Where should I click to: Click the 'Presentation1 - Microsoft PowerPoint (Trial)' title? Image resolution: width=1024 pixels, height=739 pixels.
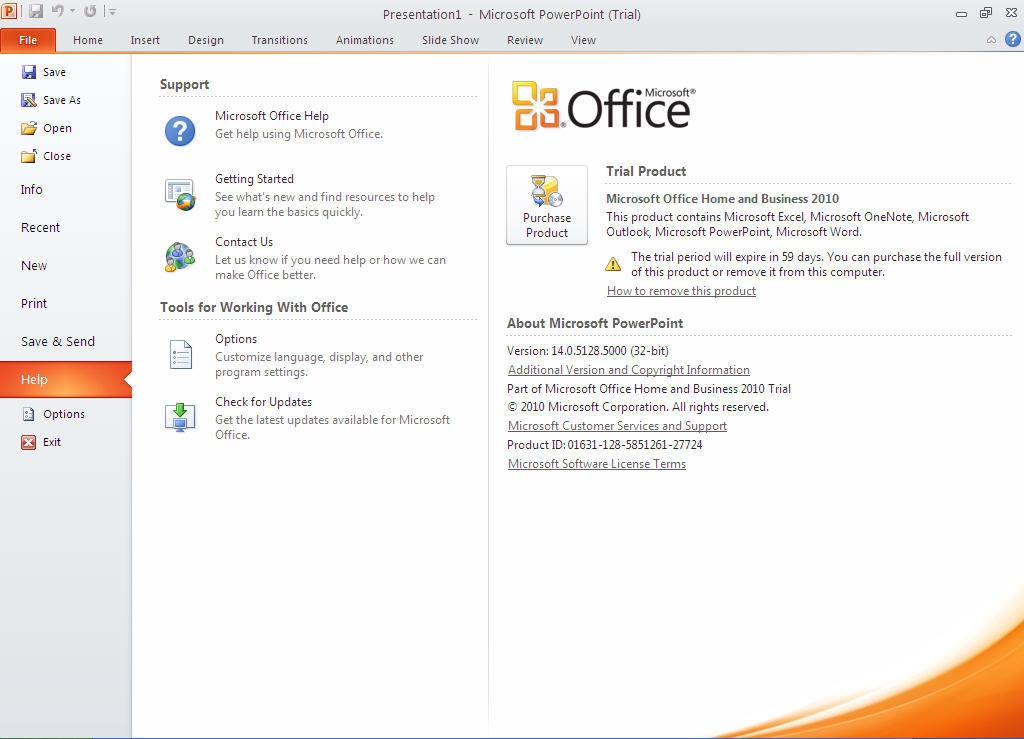(511, 14)
